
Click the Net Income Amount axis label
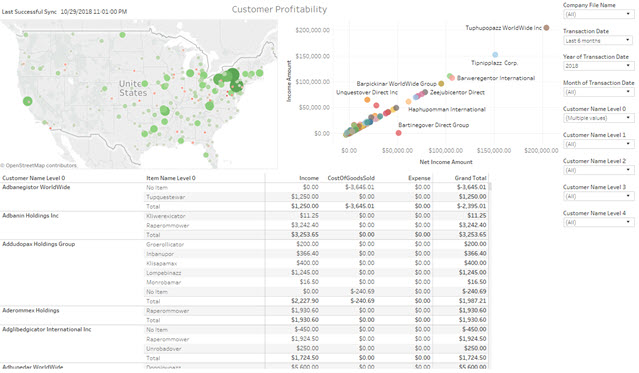446,162
